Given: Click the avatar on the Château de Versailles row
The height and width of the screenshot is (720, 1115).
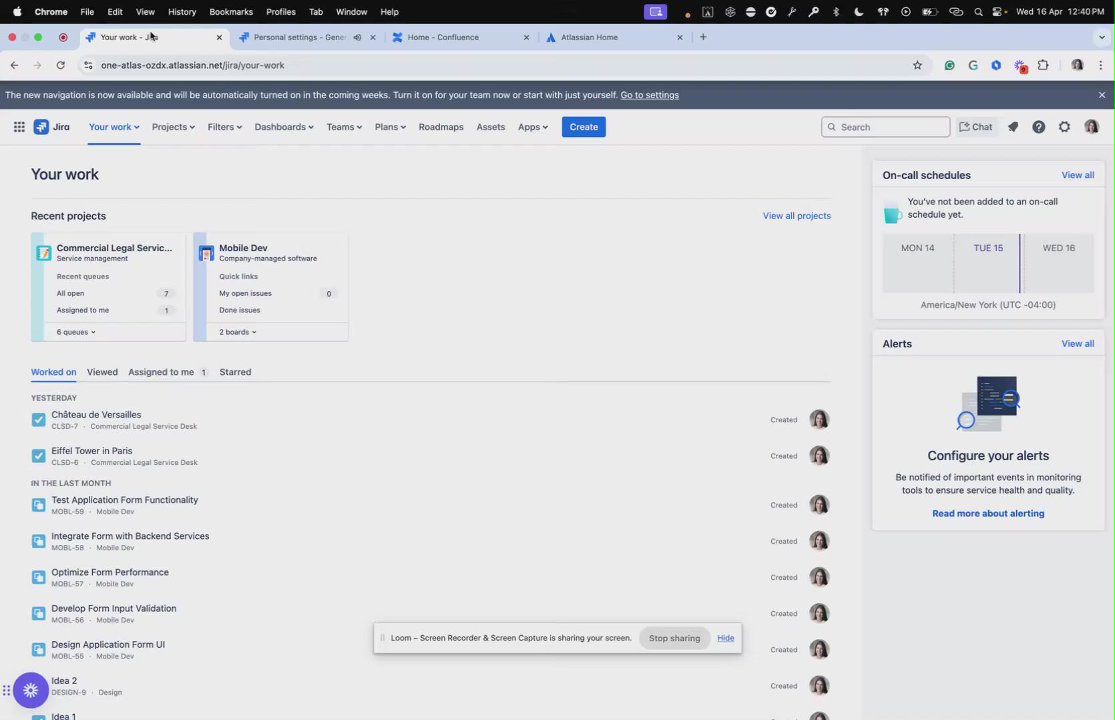Looking at the screenshot, I should (819, 419).
